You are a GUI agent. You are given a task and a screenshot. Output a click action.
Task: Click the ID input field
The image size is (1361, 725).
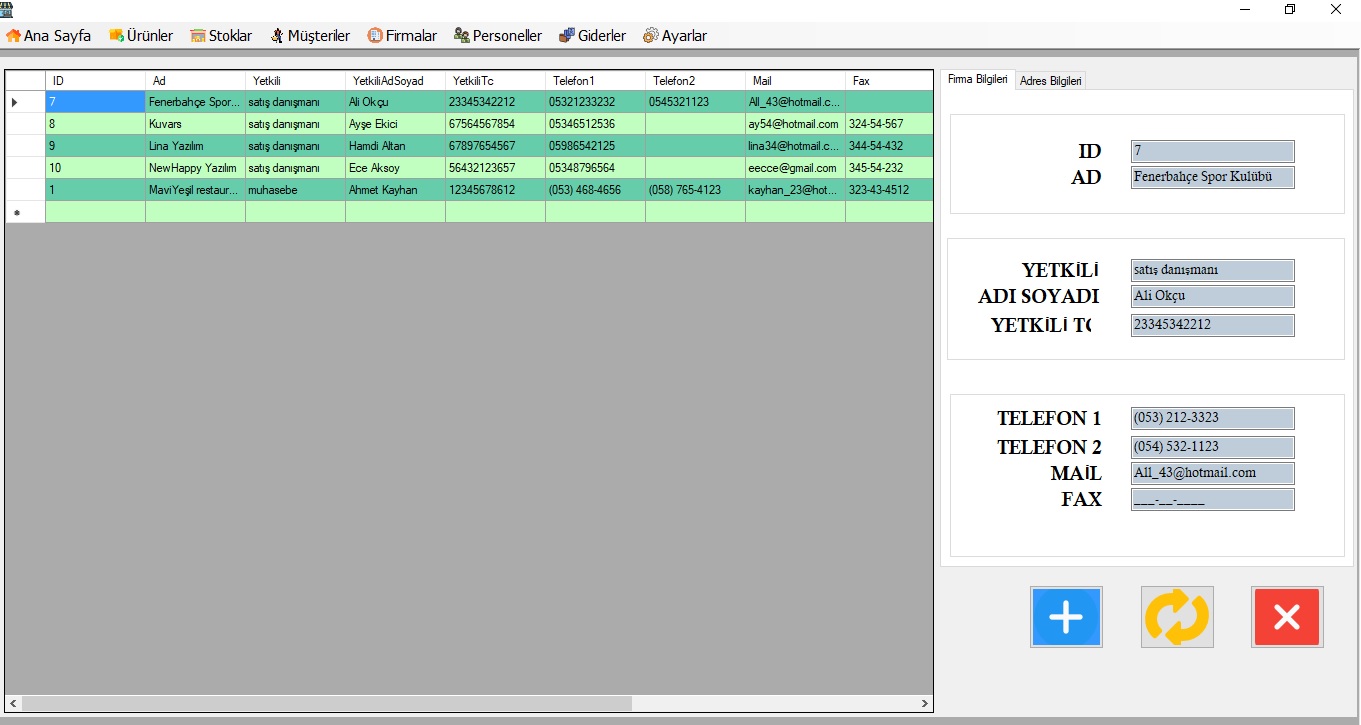pyautogui.click(x=1213, y=152)
